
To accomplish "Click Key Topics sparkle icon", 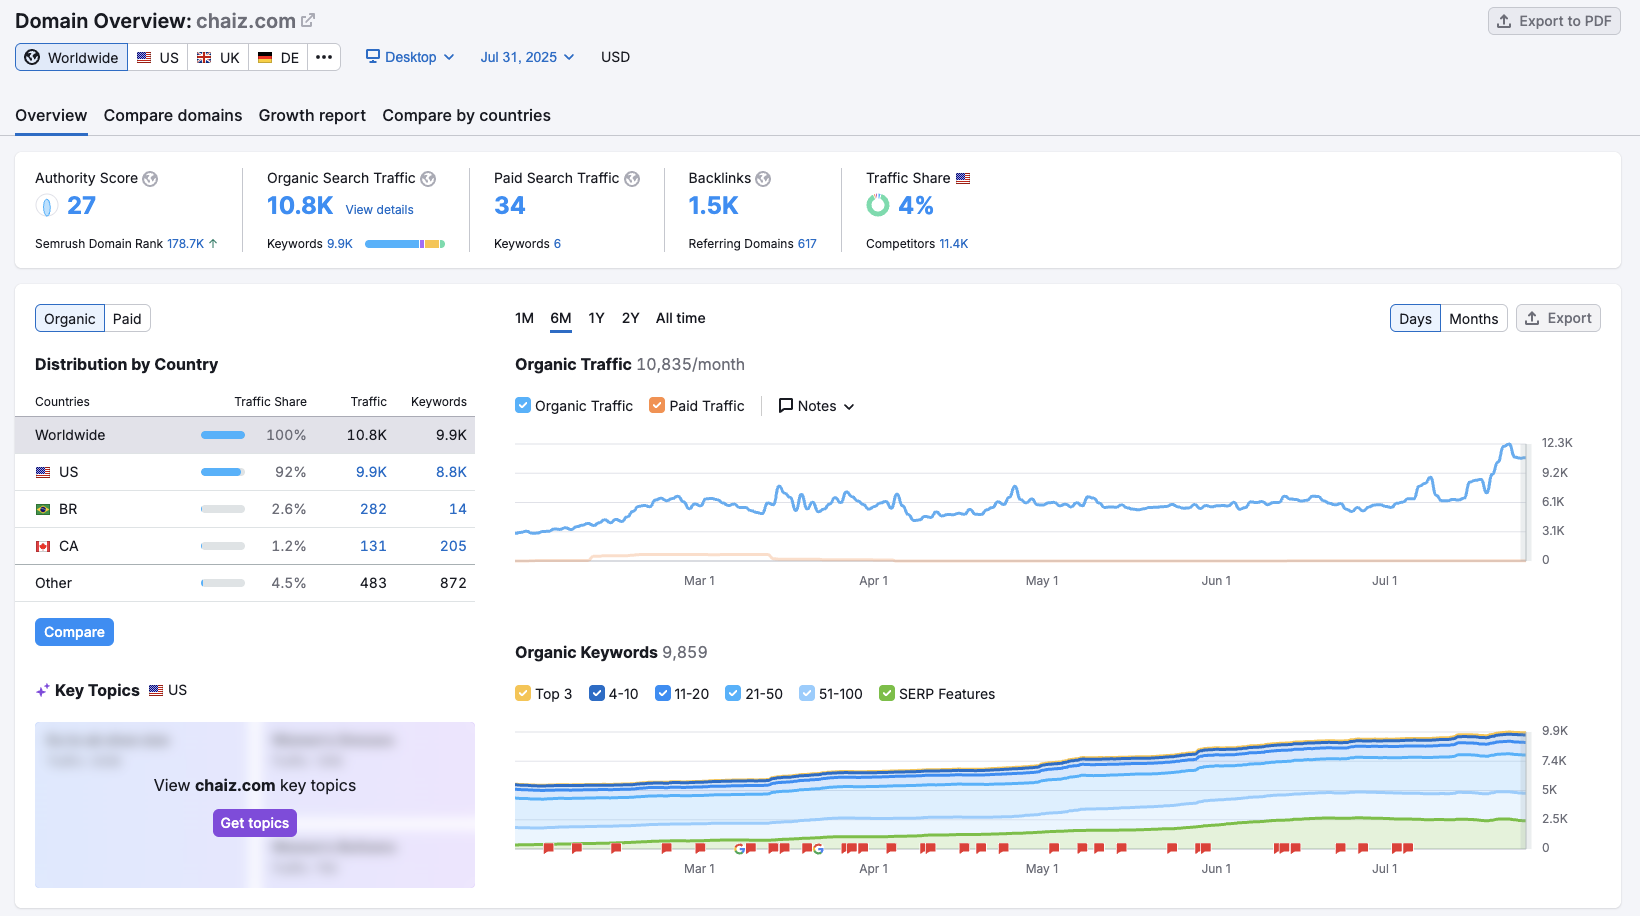I will click(42, 691).
